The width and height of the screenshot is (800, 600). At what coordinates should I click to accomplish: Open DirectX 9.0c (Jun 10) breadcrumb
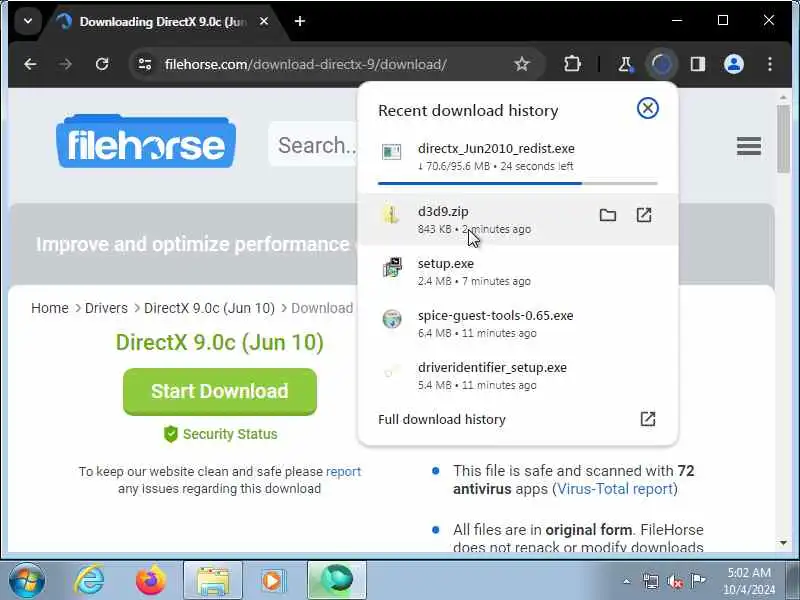pos(209,308)
